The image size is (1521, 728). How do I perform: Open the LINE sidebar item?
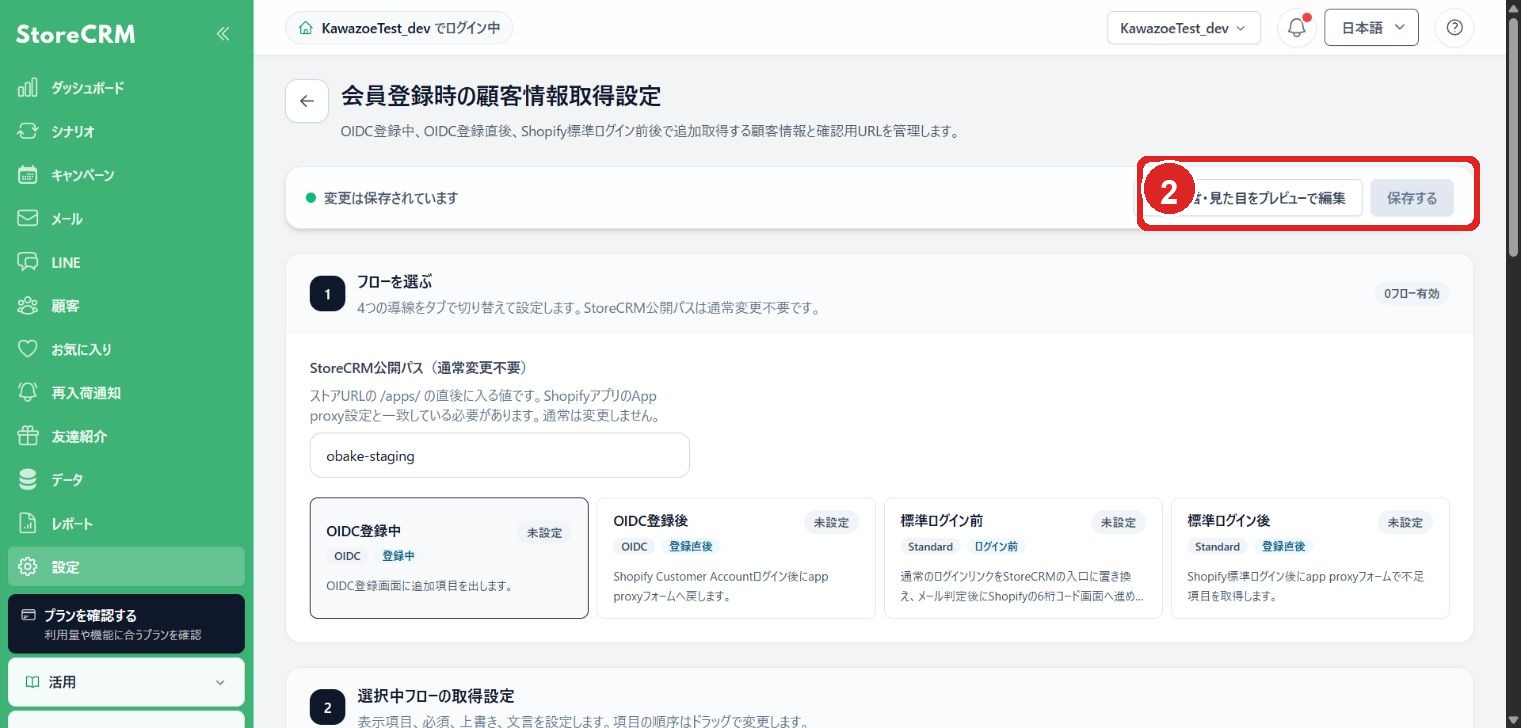tap(126, 262)
